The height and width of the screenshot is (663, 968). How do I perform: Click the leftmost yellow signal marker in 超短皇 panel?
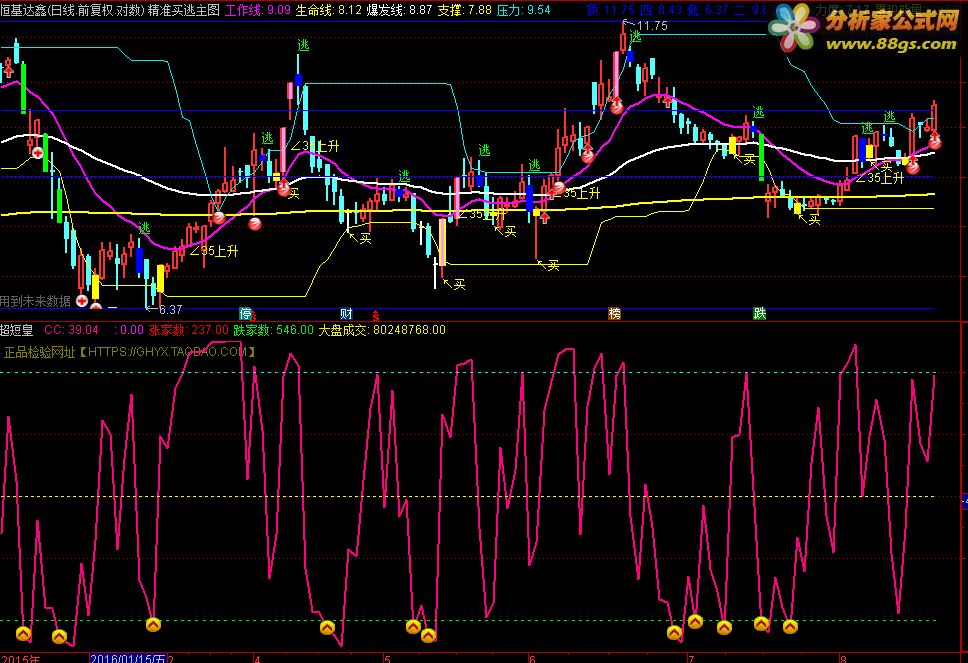pos(23,633)
